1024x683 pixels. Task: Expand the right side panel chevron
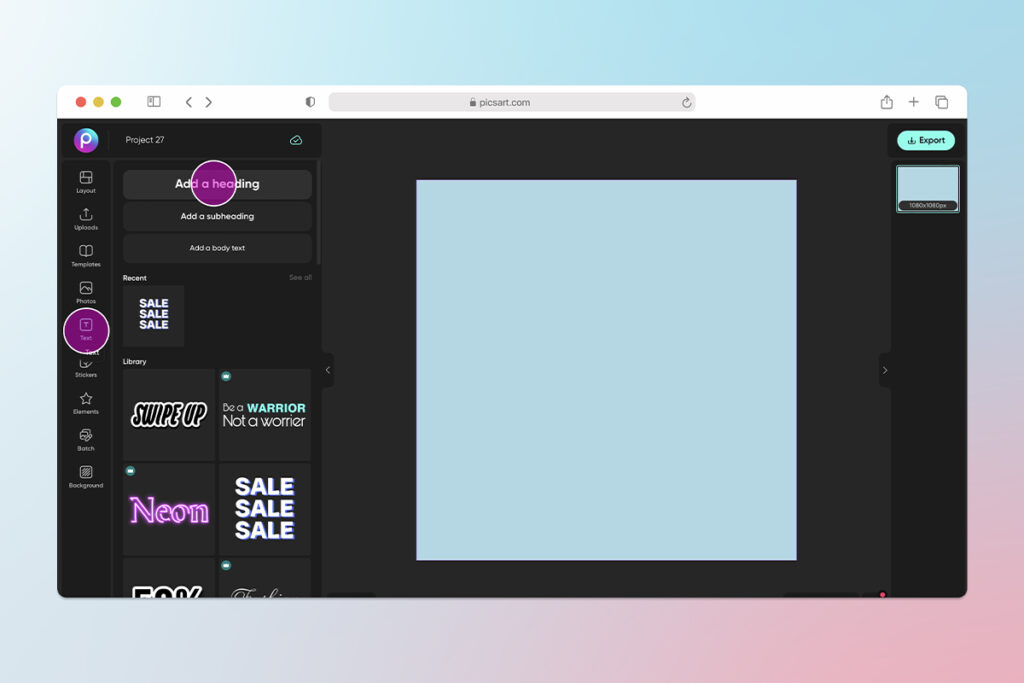[884, 369]
